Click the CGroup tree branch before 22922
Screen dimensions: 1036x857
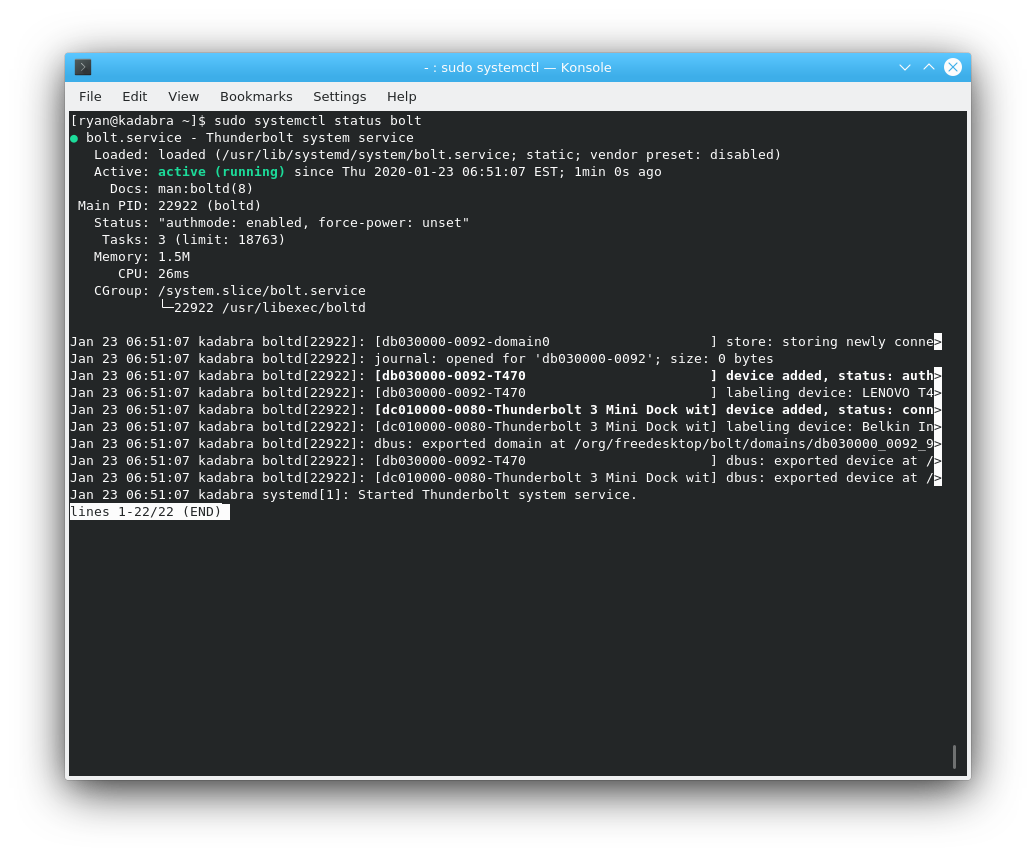click(x=166, y=307)
